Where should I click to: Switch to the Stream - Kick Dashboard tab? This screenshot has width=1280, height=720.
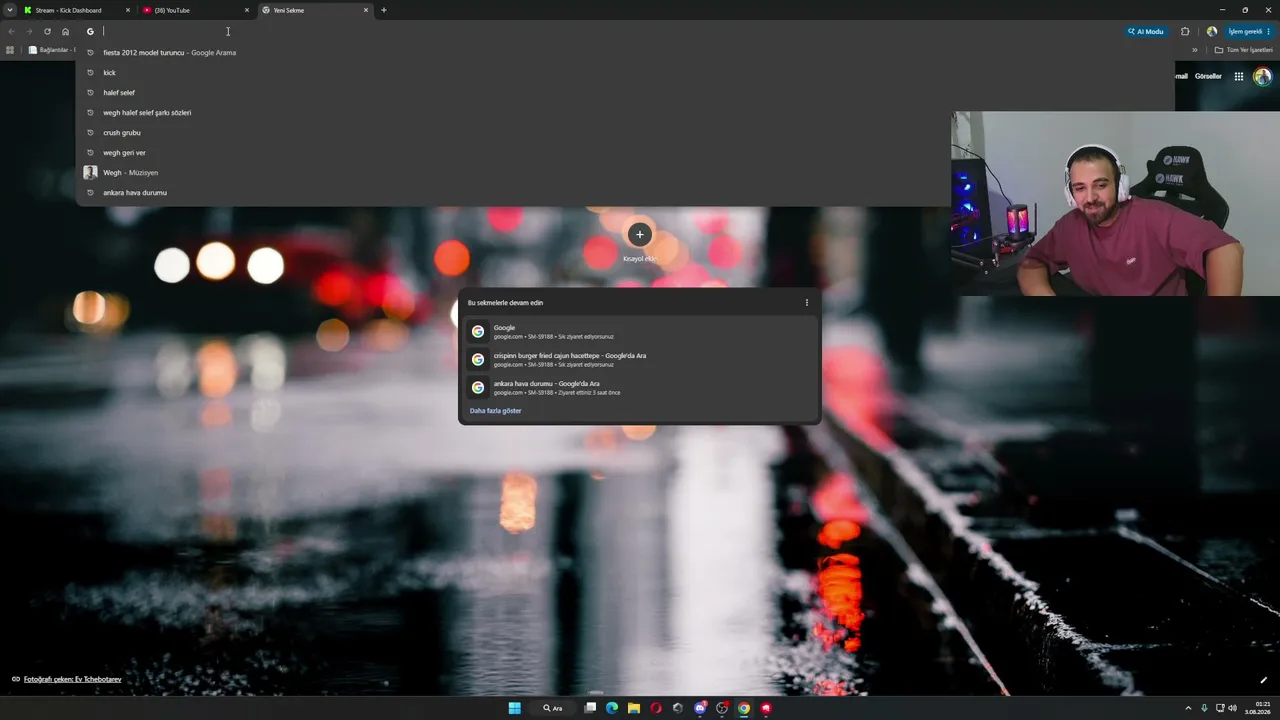(78, 10)
